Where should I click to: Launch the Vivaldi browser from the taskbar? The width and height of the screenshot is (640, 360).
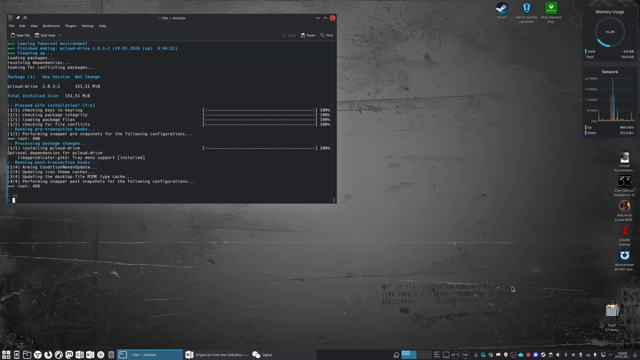click(x=38, y=355)
